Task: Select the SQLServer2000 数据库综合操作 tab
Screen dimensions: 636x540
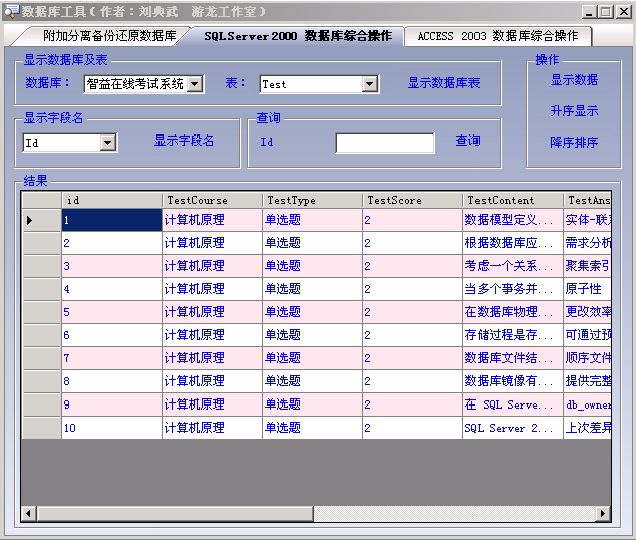Action: click(297, 36)
